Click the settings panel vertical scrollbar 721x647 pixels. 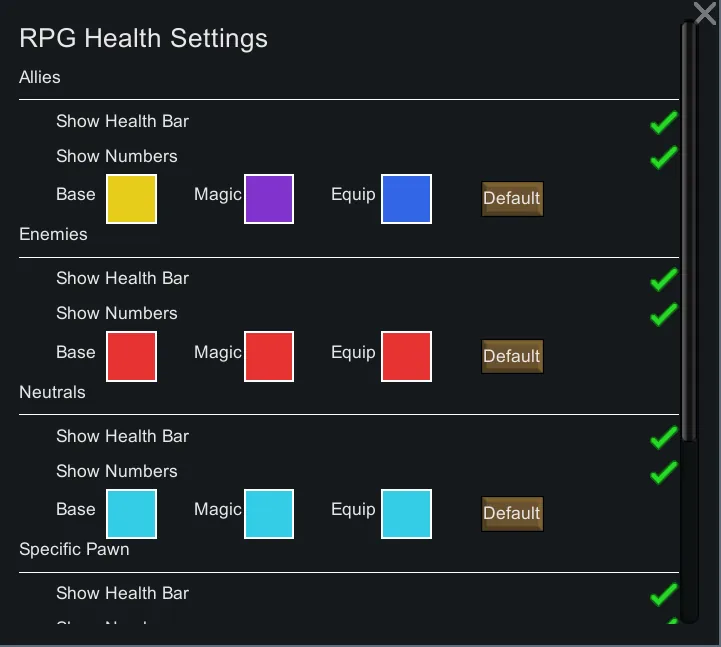[x=689, y=230]
